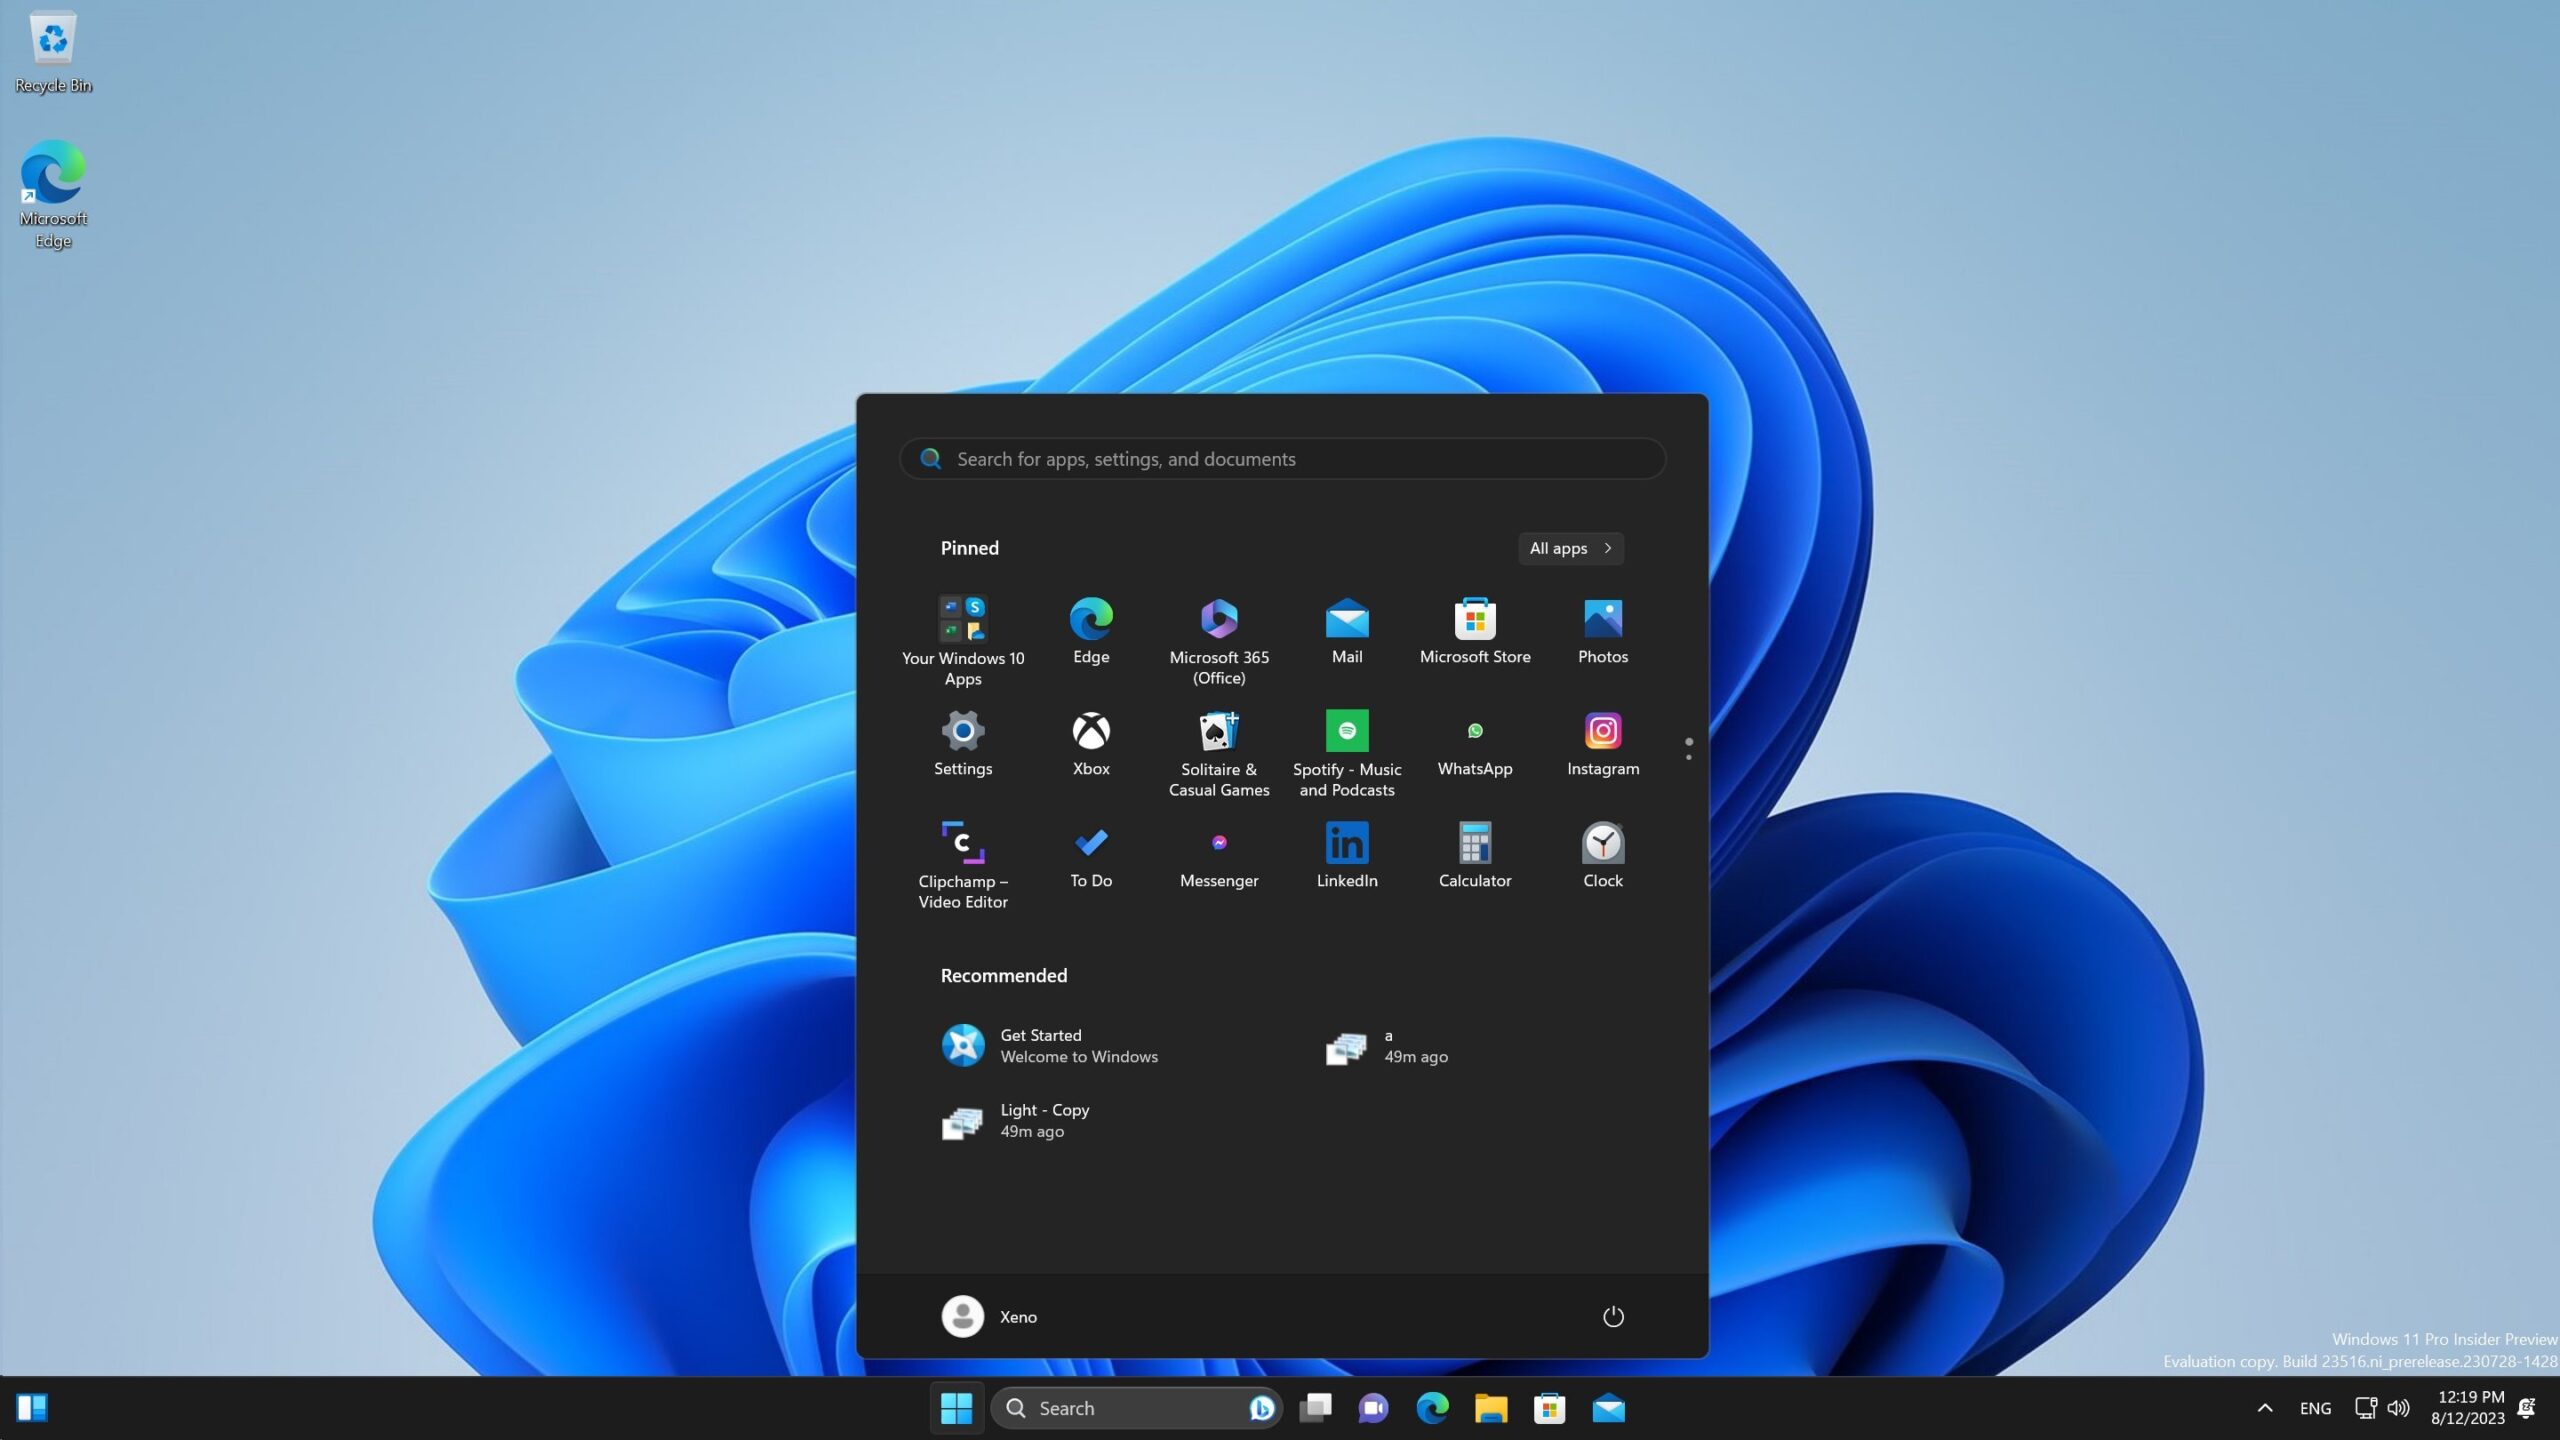The image size is (2560, 1440).
Task: Open Microsoft Store from the taskbar
Action: (1550, 1408)
